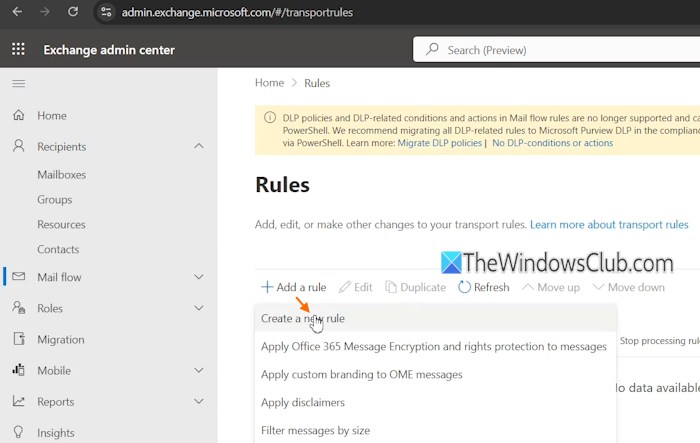Click the Add a rule button
This screenshot has height=443, width=700.
tap(294, 287)
